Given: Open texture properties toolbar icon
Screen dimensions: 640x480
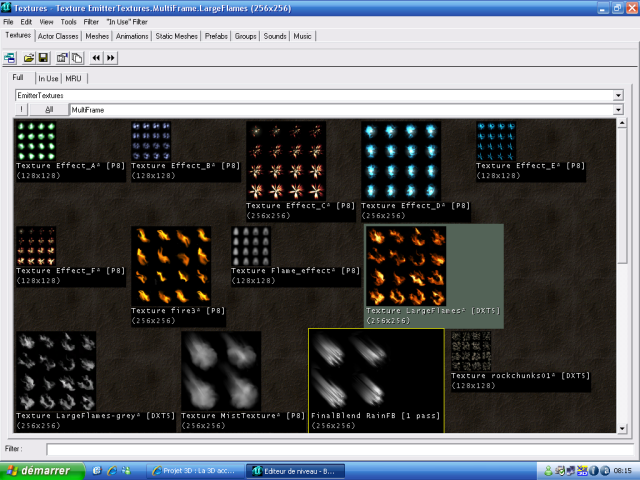Looking at the screenshot, I should coord(62,58).
